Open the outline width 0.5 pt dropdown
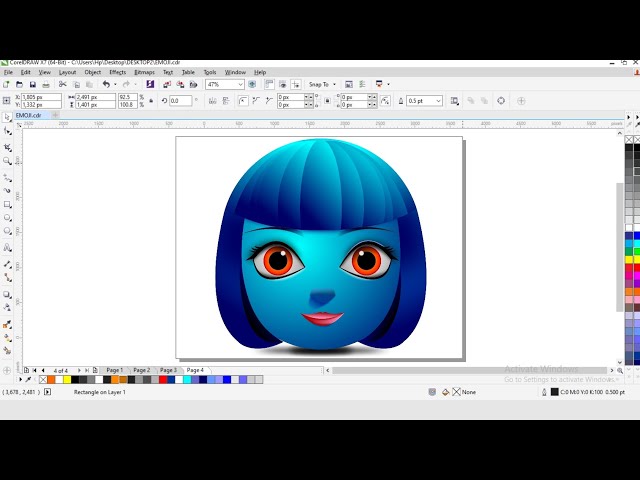This screenshot has height=480, width=640. coord(438,101)
